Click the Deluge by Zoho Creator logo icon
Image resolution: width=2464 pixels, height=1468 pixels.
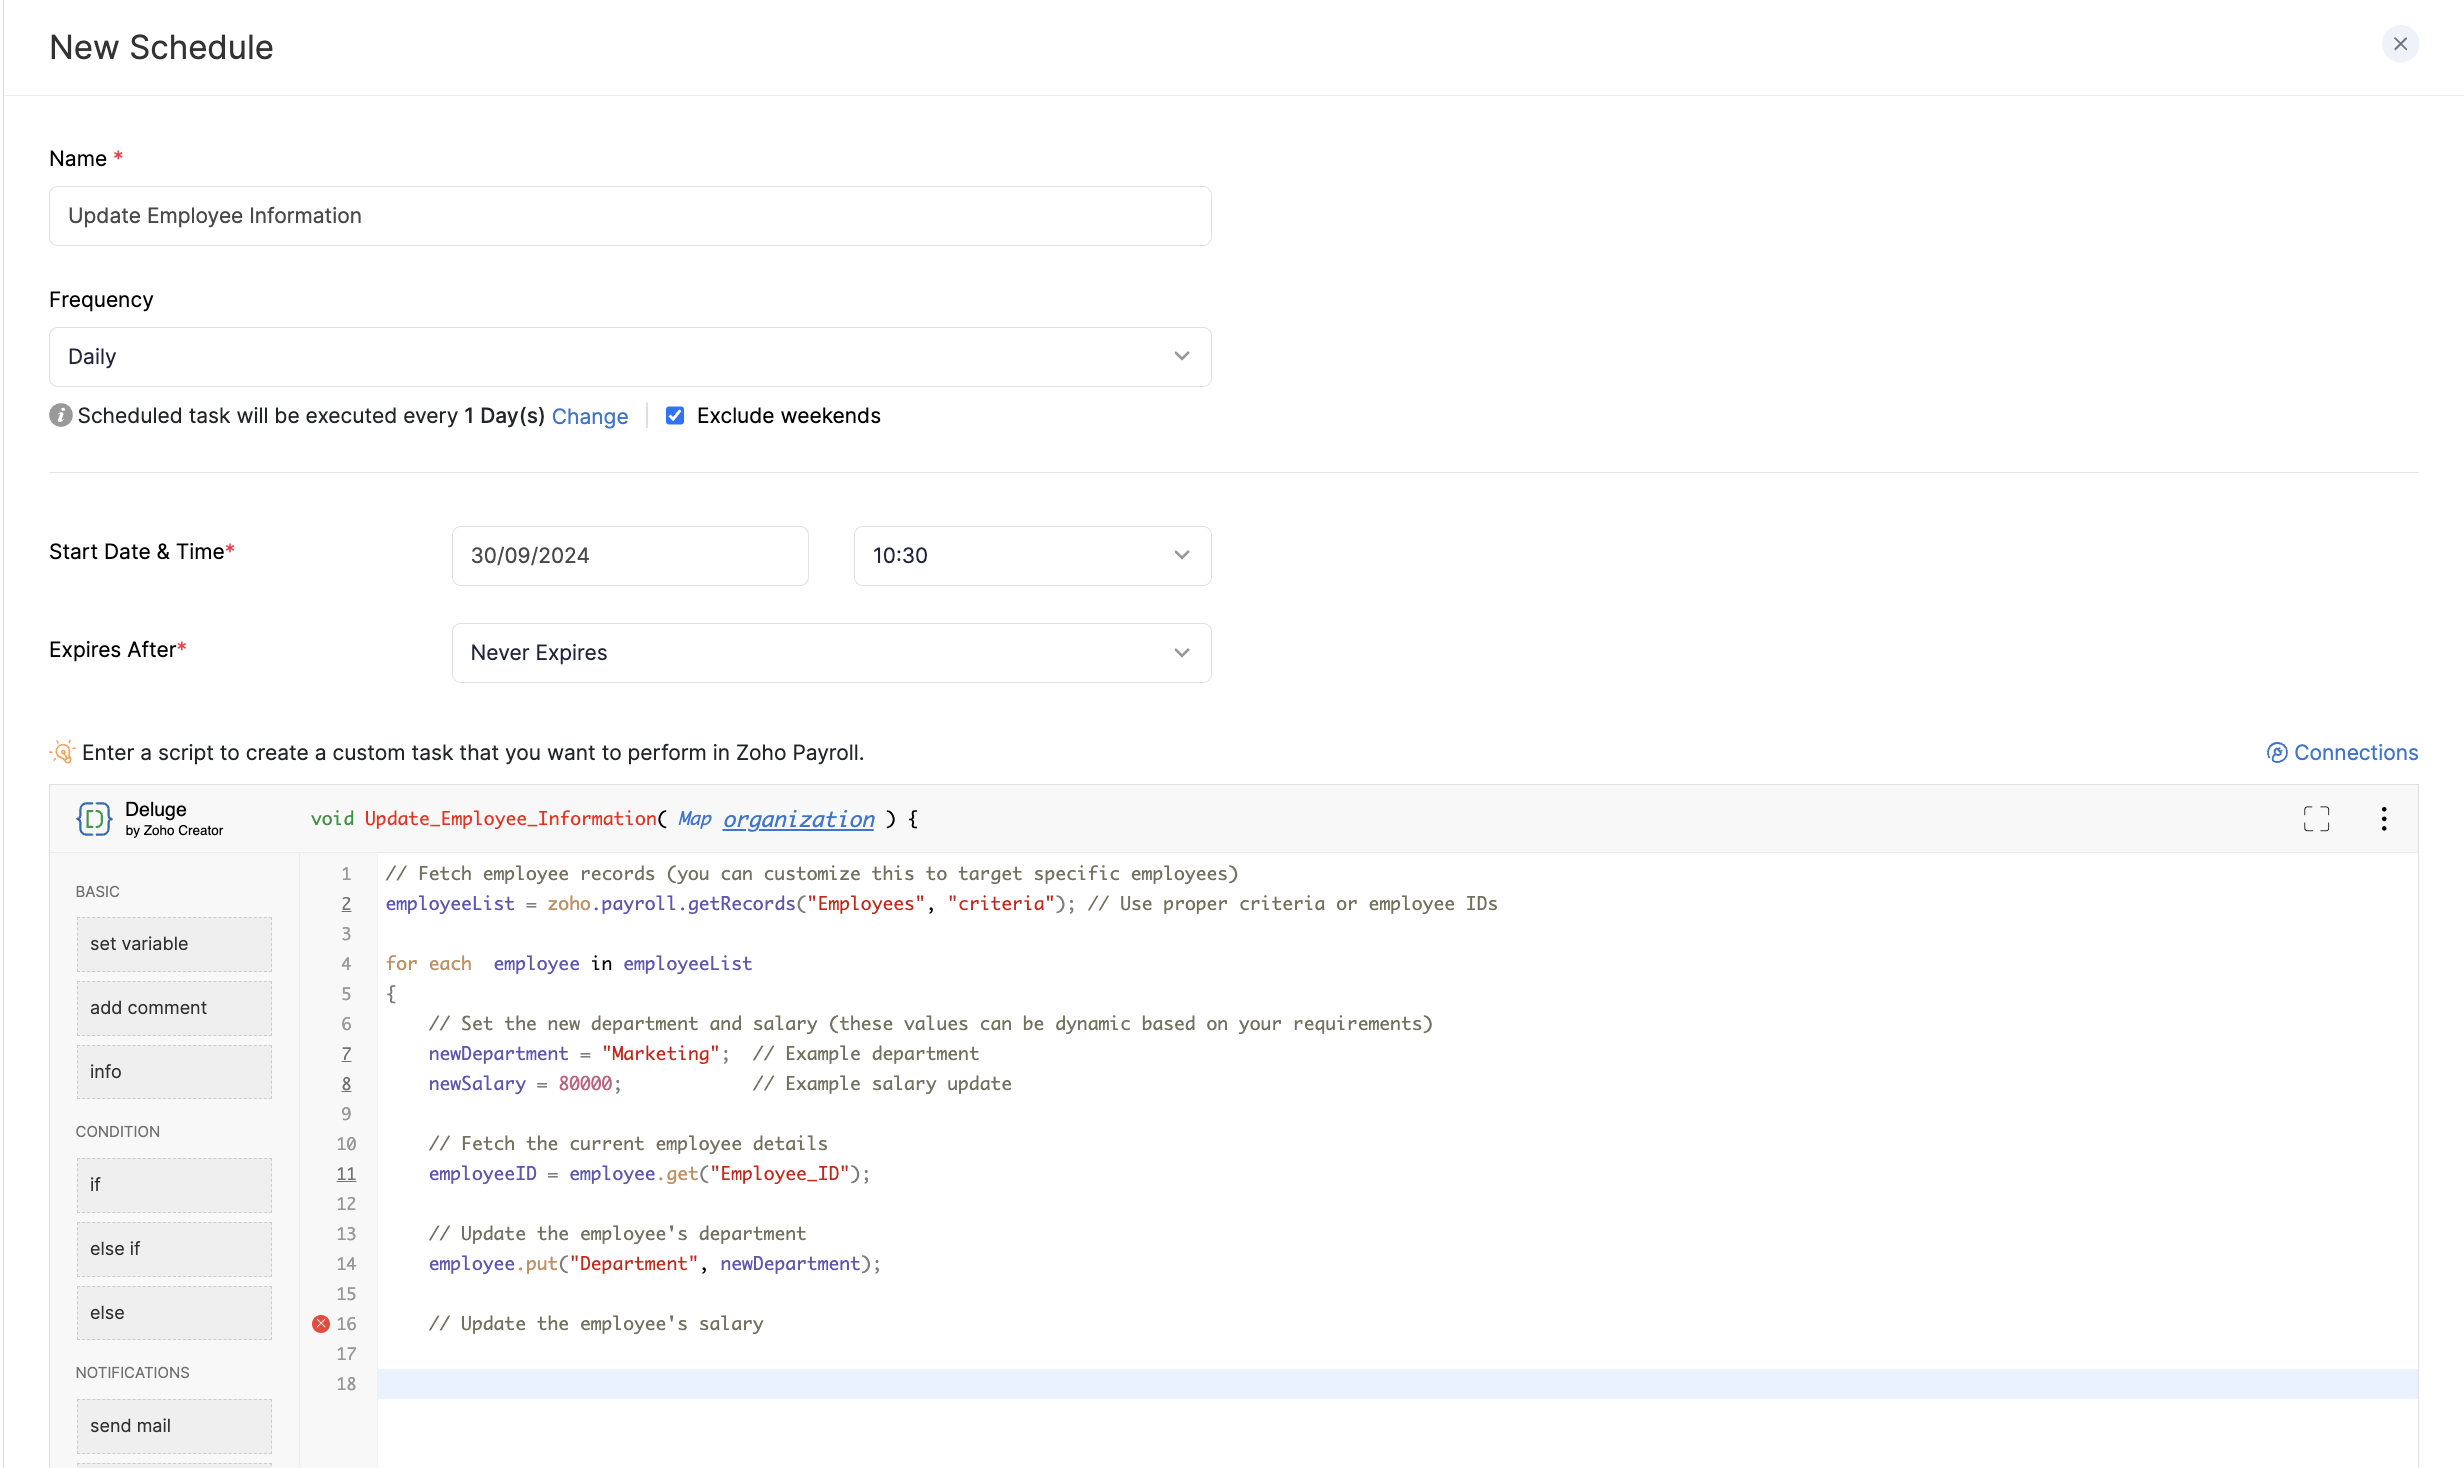(93, 818)
